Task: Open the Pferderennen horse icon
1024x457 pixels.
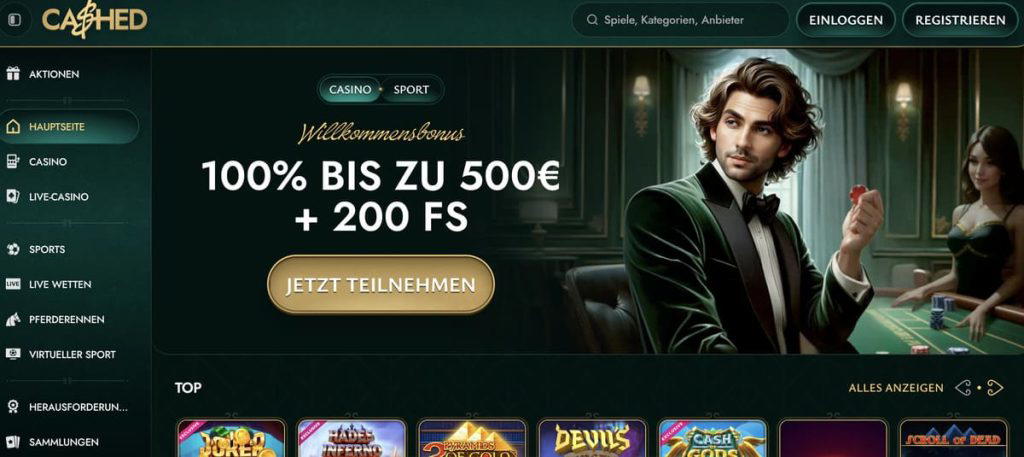Action: pos(13,319)
